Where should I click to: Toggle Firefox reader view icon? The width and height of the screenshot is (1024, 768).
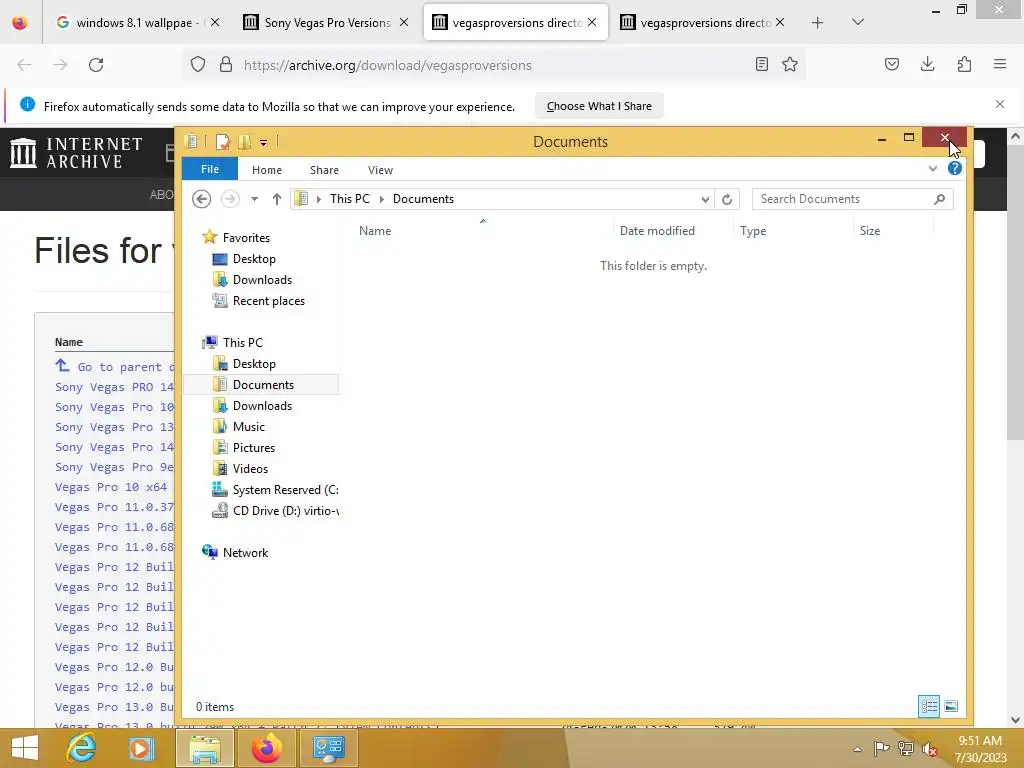[x=761, y=65]
